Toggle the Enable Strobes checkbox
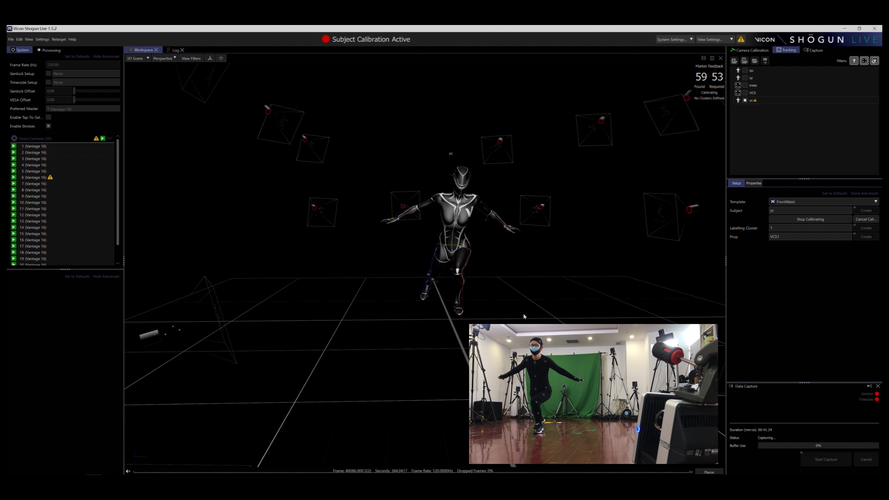Screen dimensions: 889x500 coord(48,126)
